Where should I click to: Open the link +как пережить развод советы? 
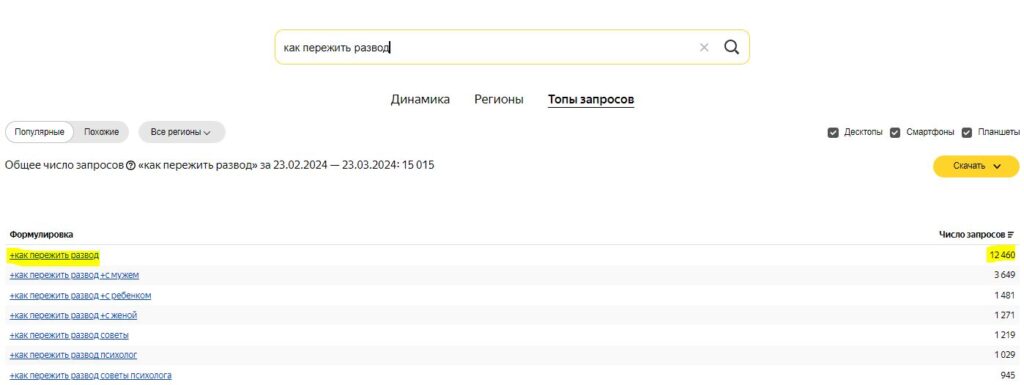pyautogui.click(x=69, y=335)
